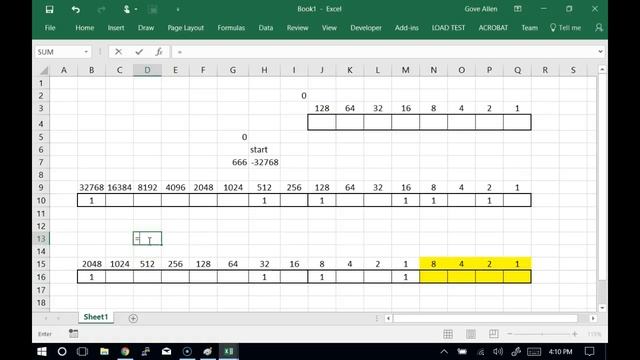Select column D header
640x360 pixels.
point(147,70)
